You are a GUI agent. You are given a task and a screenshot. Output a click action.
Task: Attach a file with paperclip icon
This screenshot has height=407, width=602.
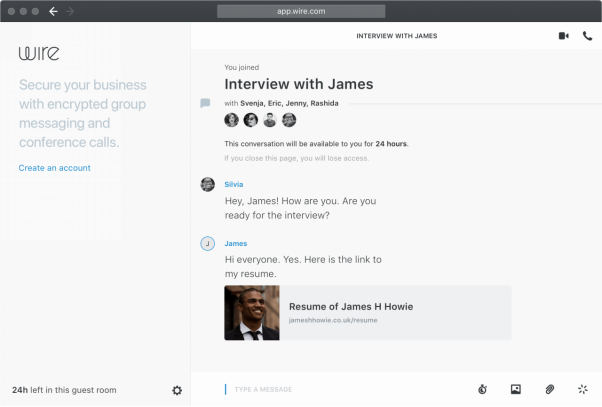point(550,389)
